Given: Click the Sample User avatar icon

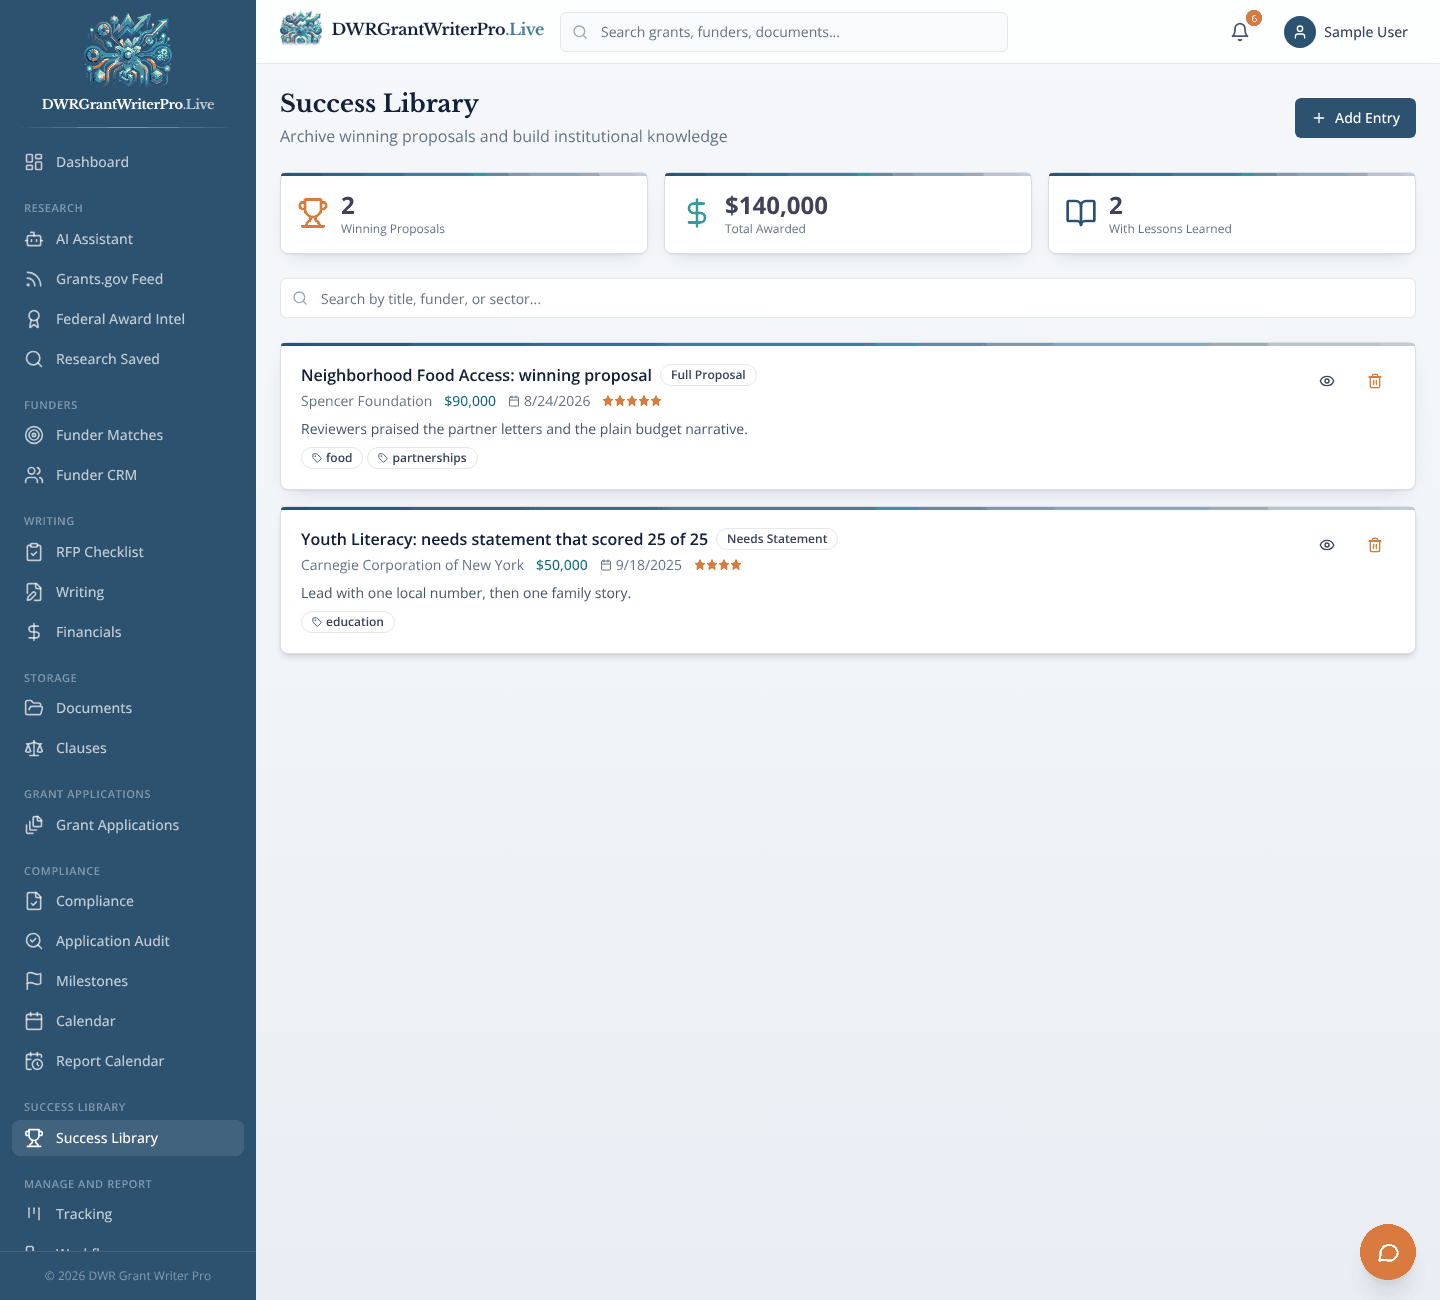Looking at the screenshot, I should [x=1300, y=32].
